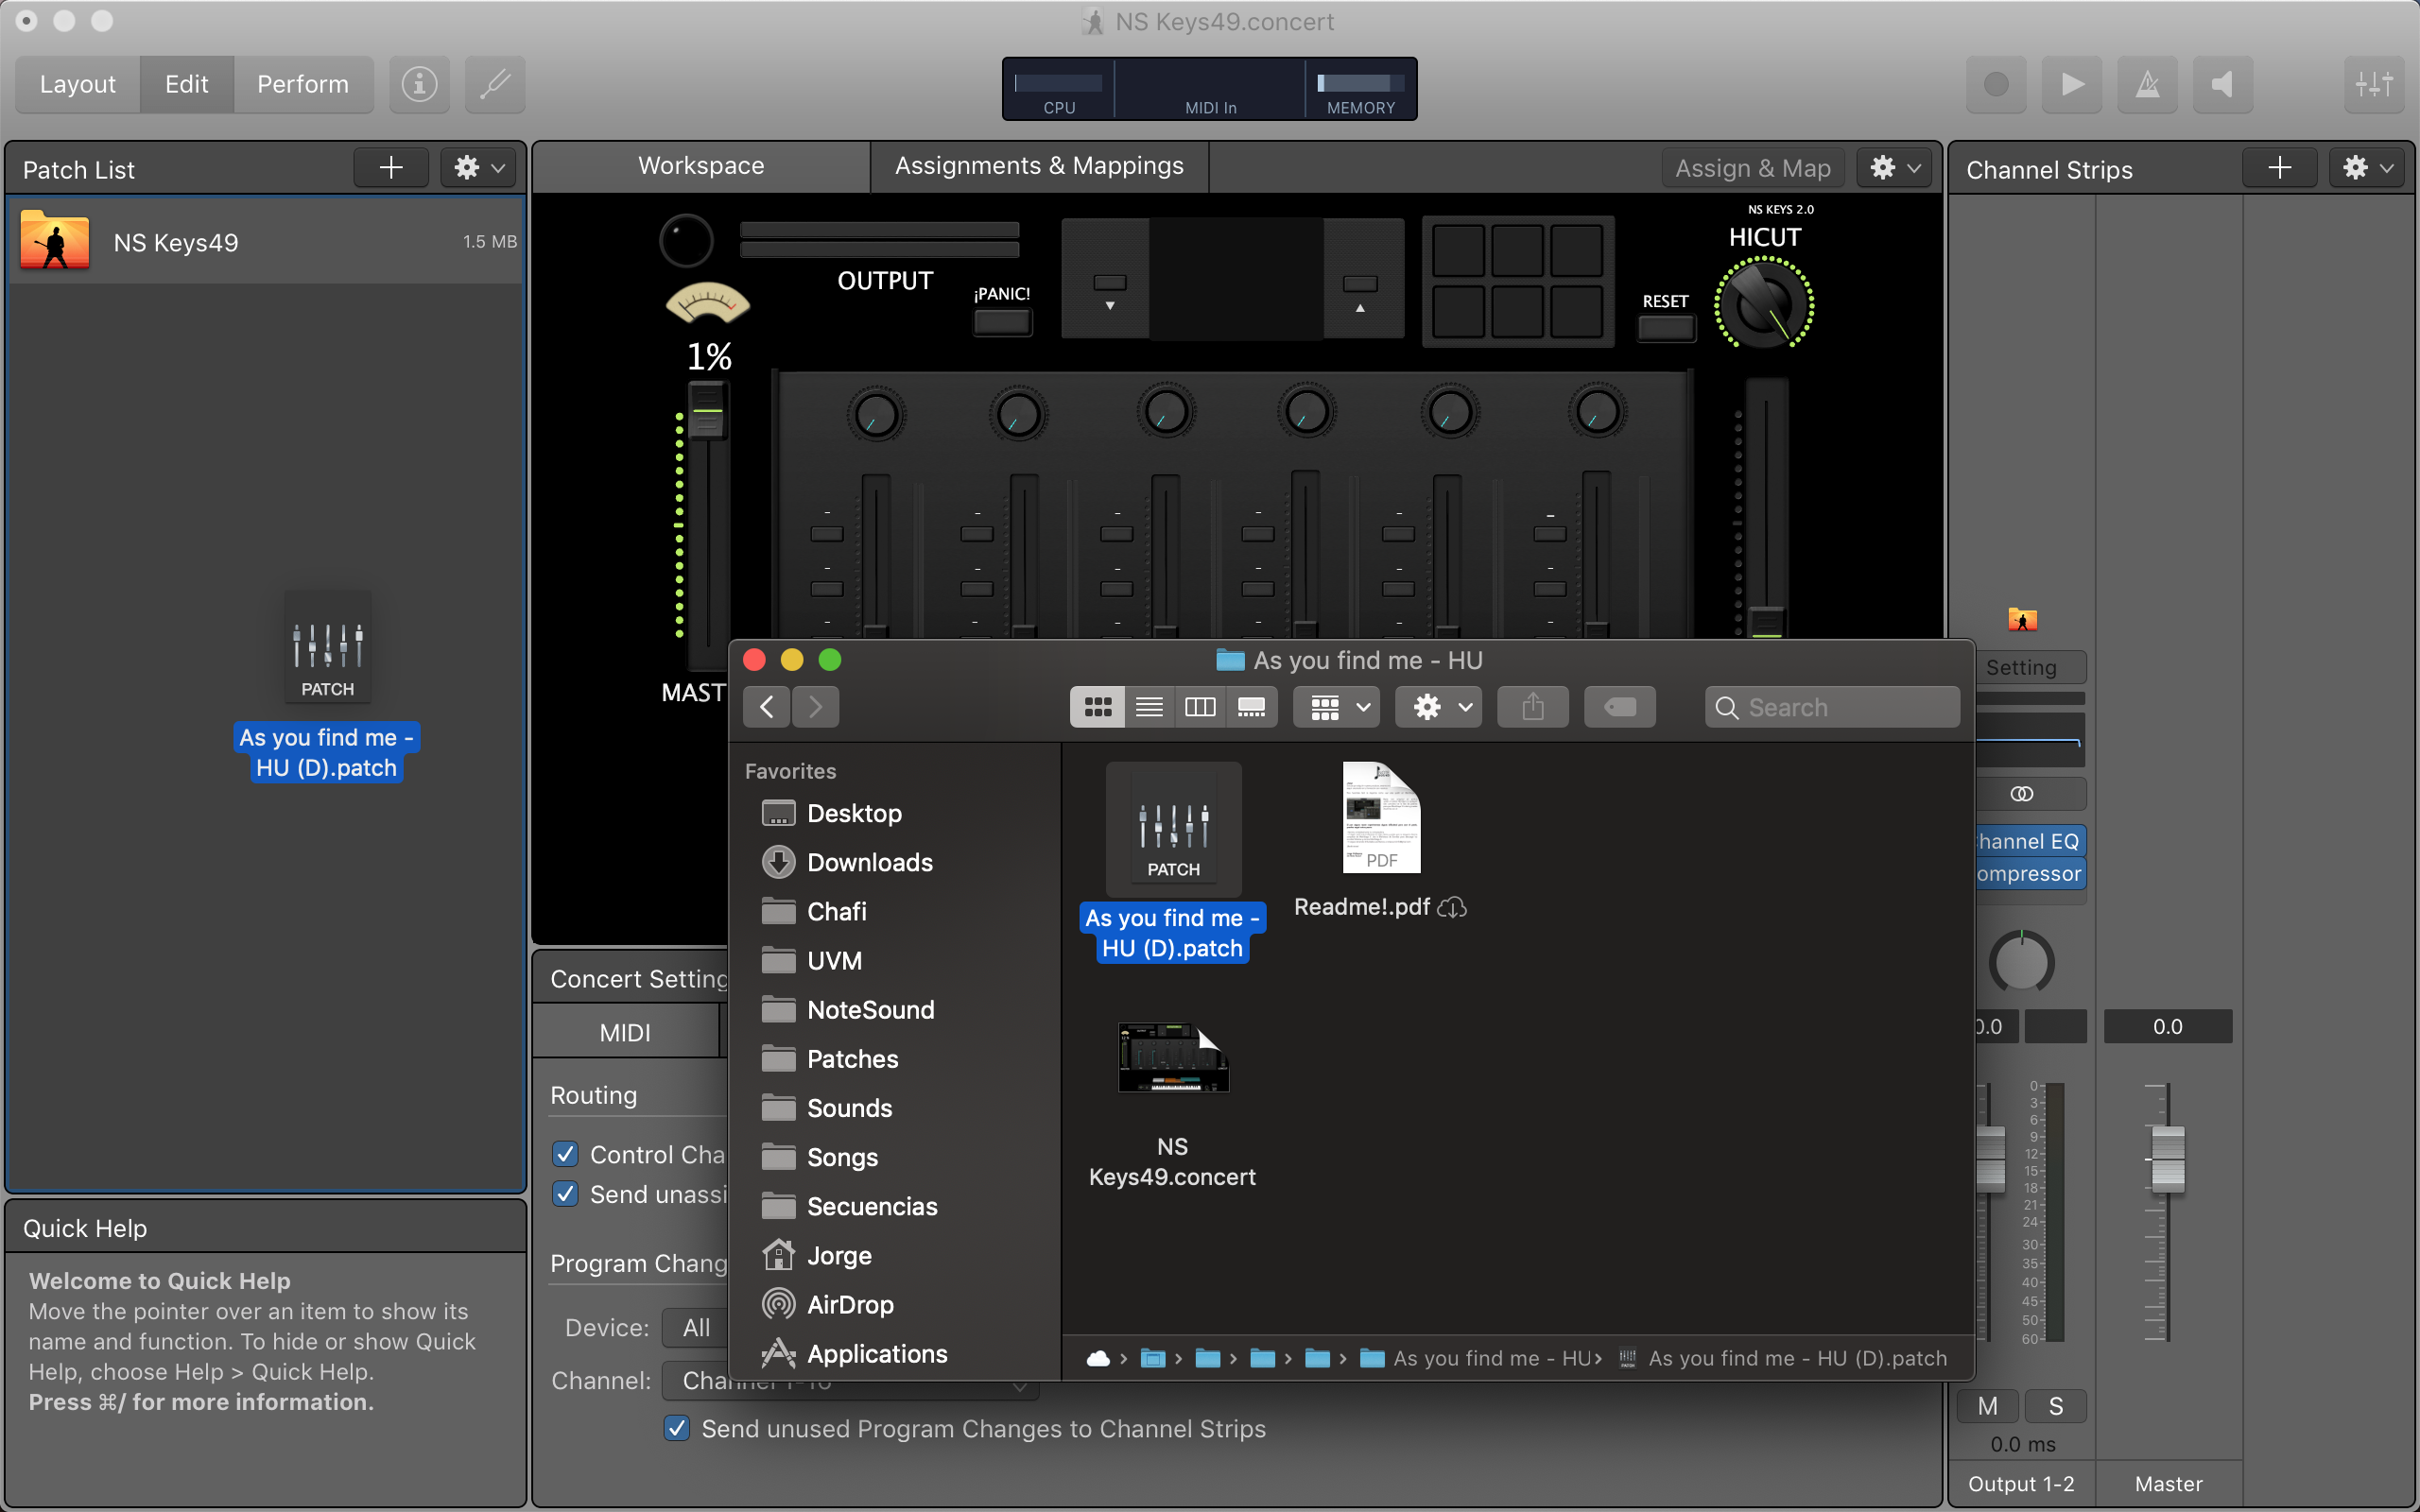Viewport: 2420px width, 1512px height.
Task: Open Patch List gear dropdown menu
Action: click(x=478, y=168)
